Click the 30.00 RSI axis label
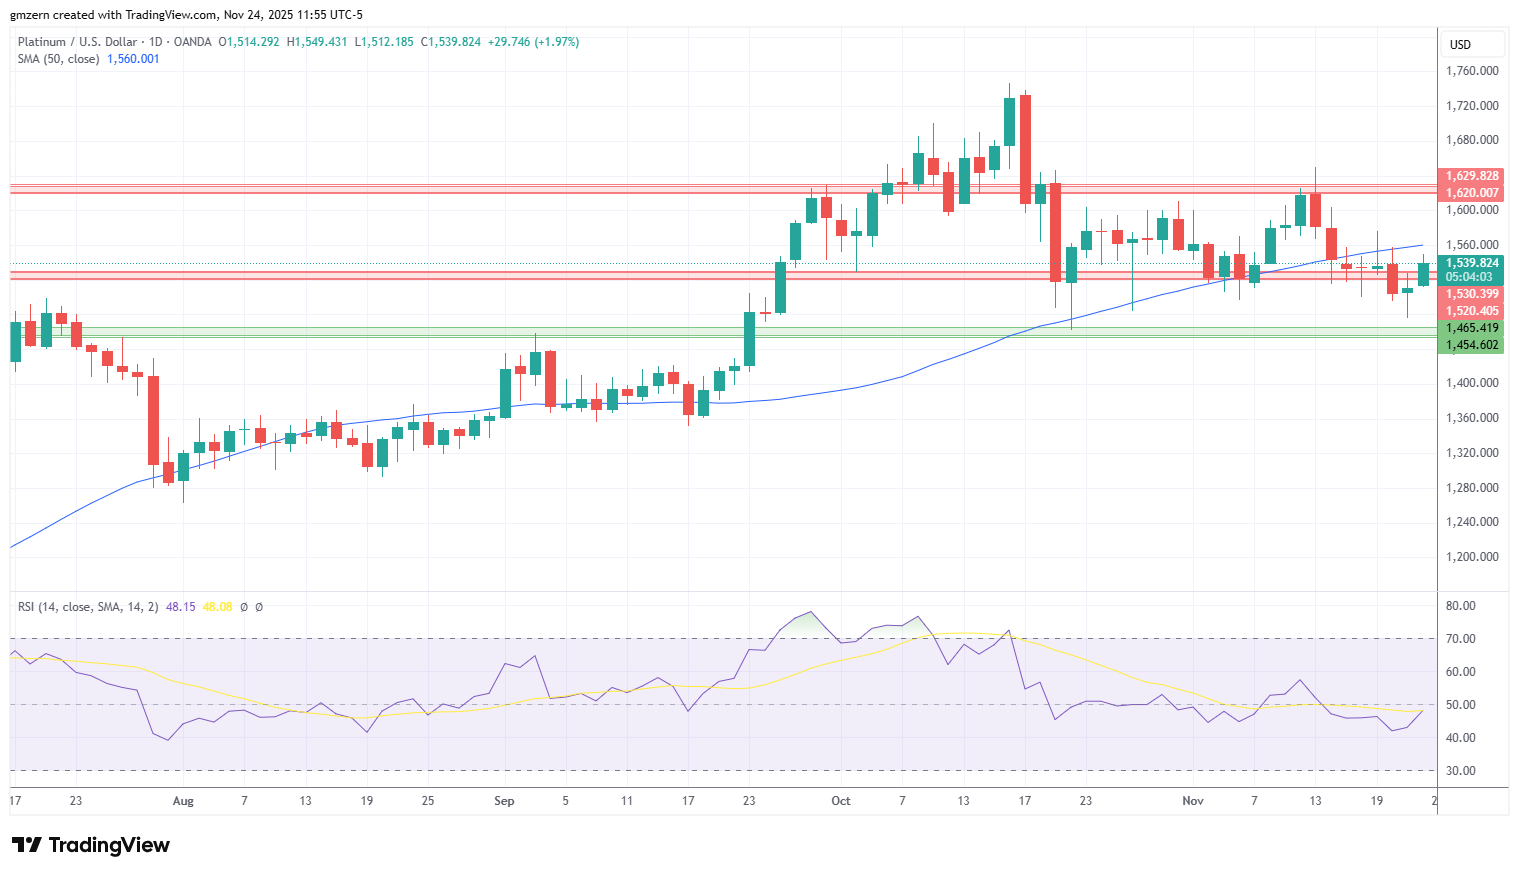This screenshot has height=875, width=1519. [x=1461, y=771]
